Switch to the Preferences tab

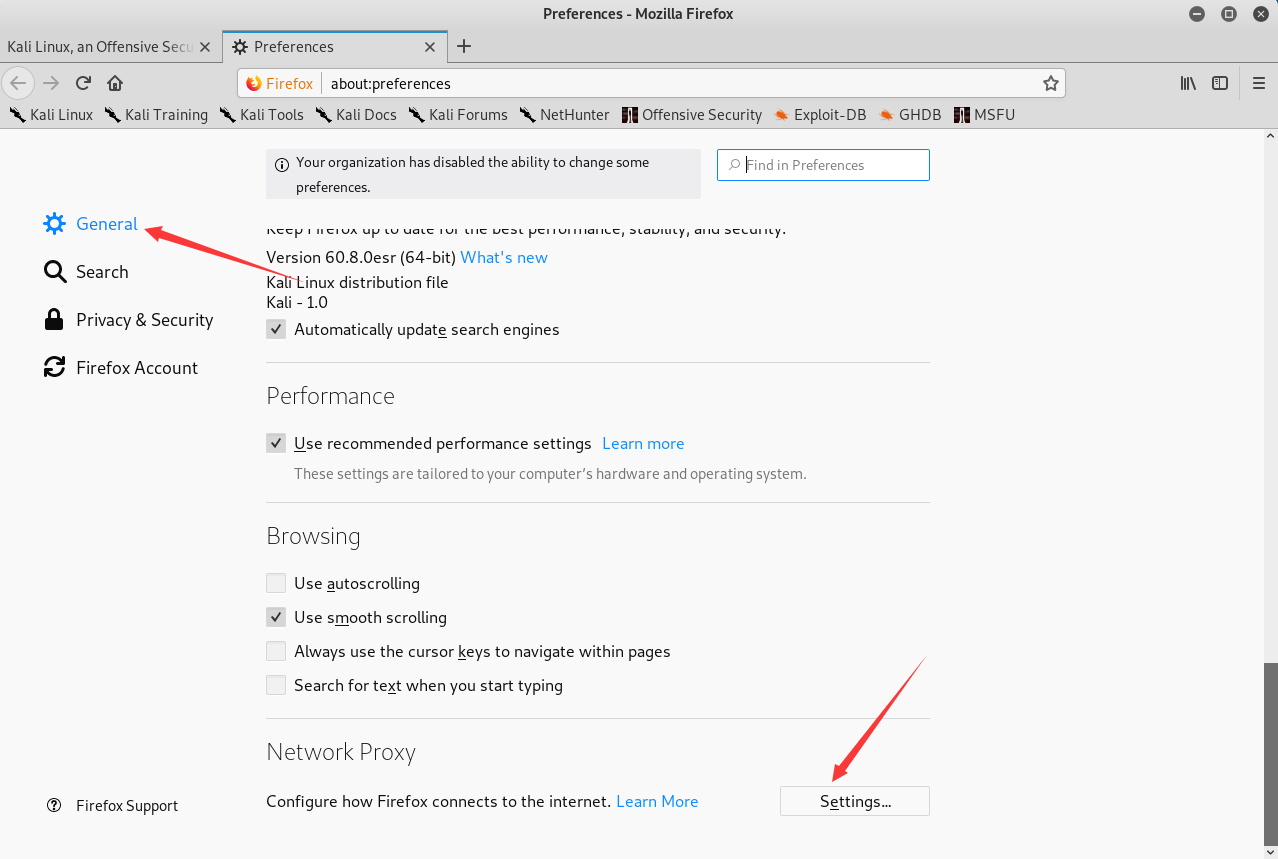tap(334, 47)
